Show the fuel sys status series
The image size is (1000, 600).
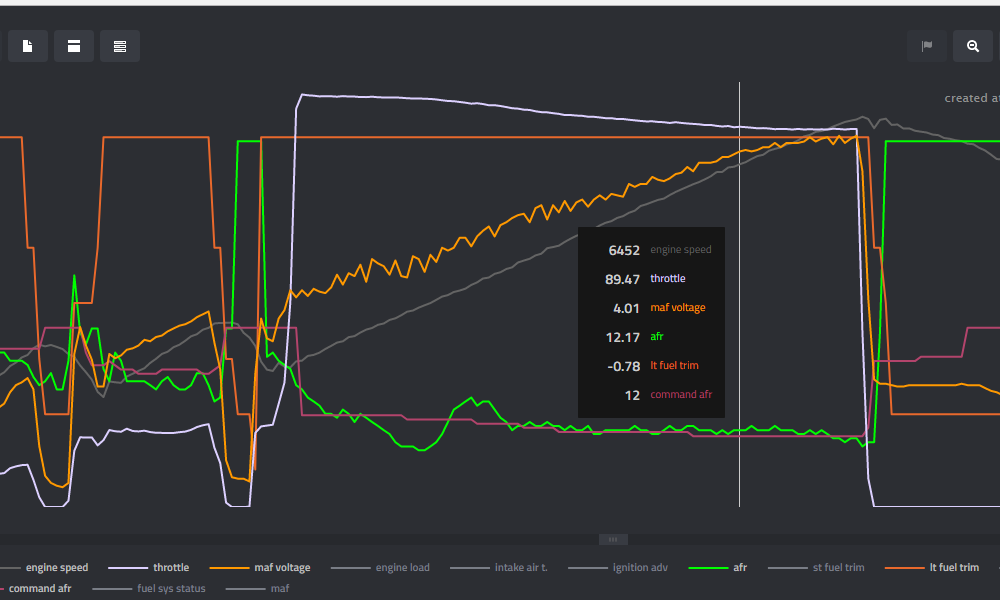[x=171, y=589]
